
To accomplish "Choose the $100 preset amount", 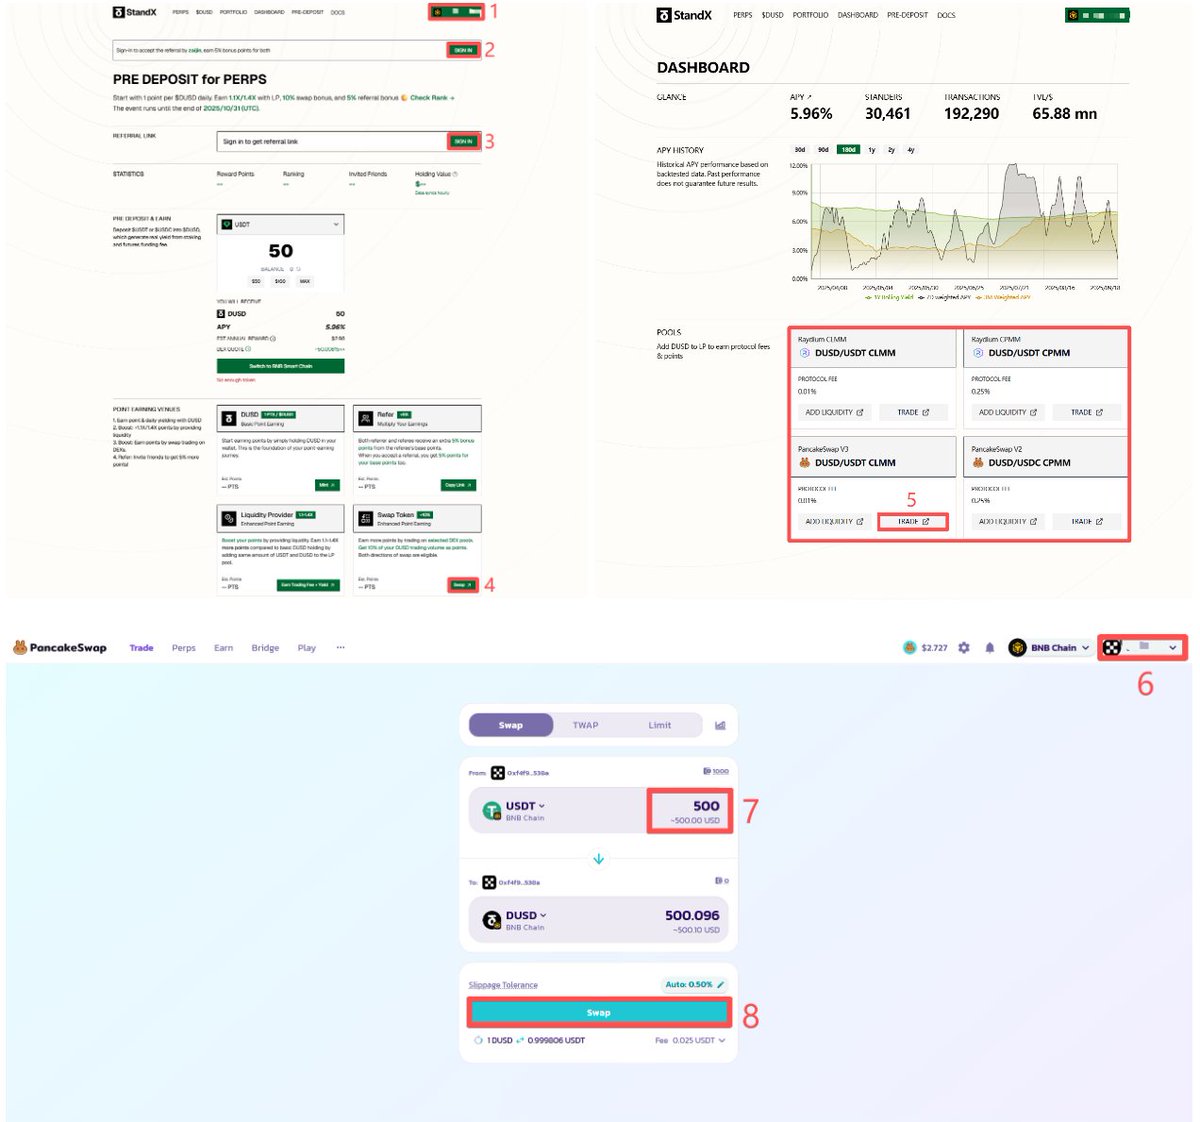I will [x=280, y=281].
